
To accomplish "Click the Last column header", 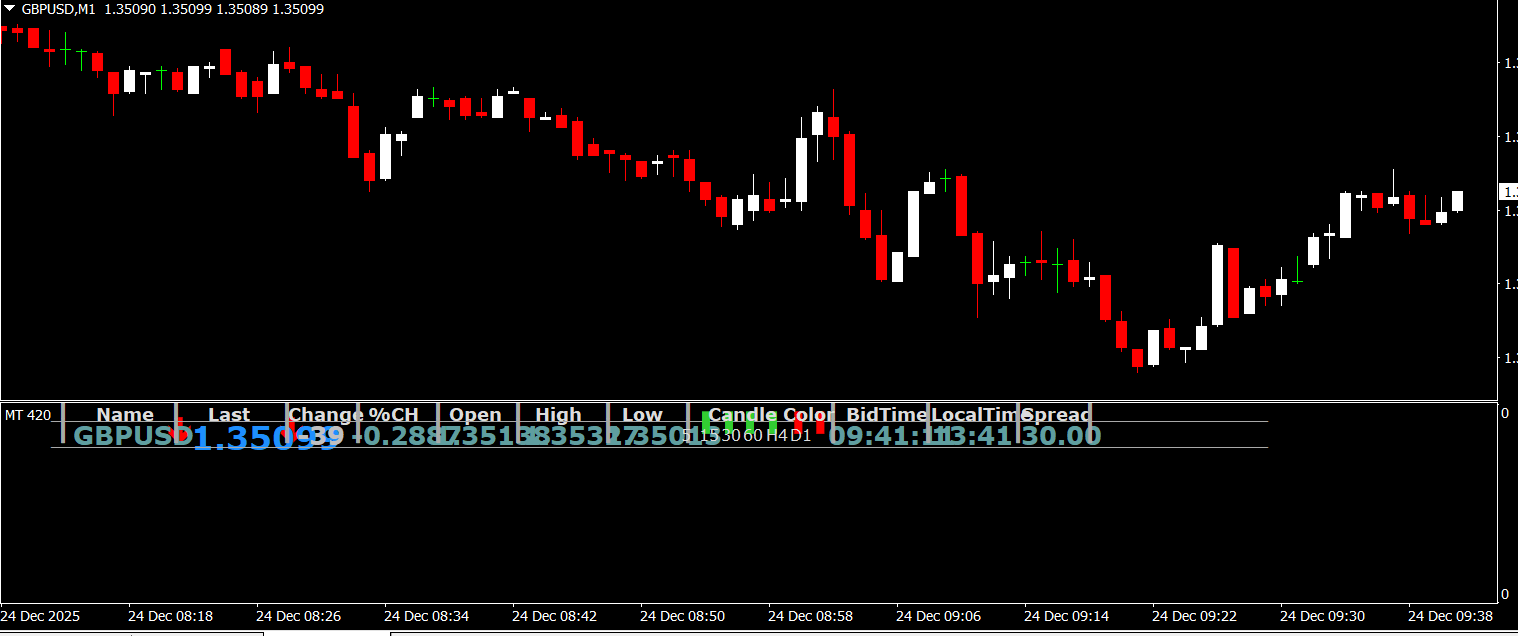I will [229, 415].
